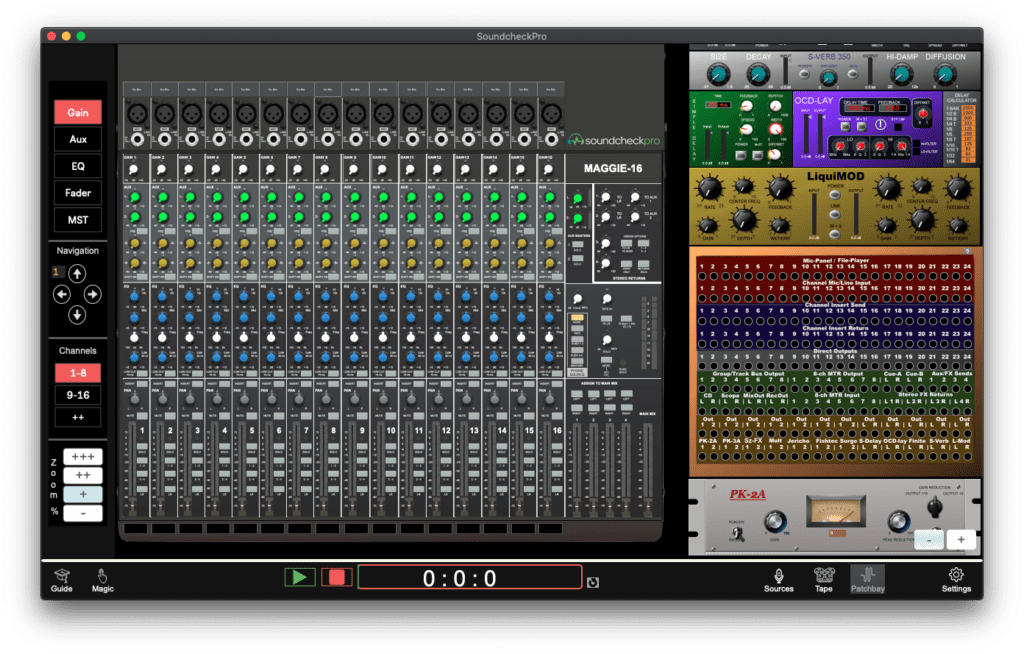Set zoom to +++ level
Image resolution: width=1024 pixels, height=654 pixels.
(x=83, y=457)
